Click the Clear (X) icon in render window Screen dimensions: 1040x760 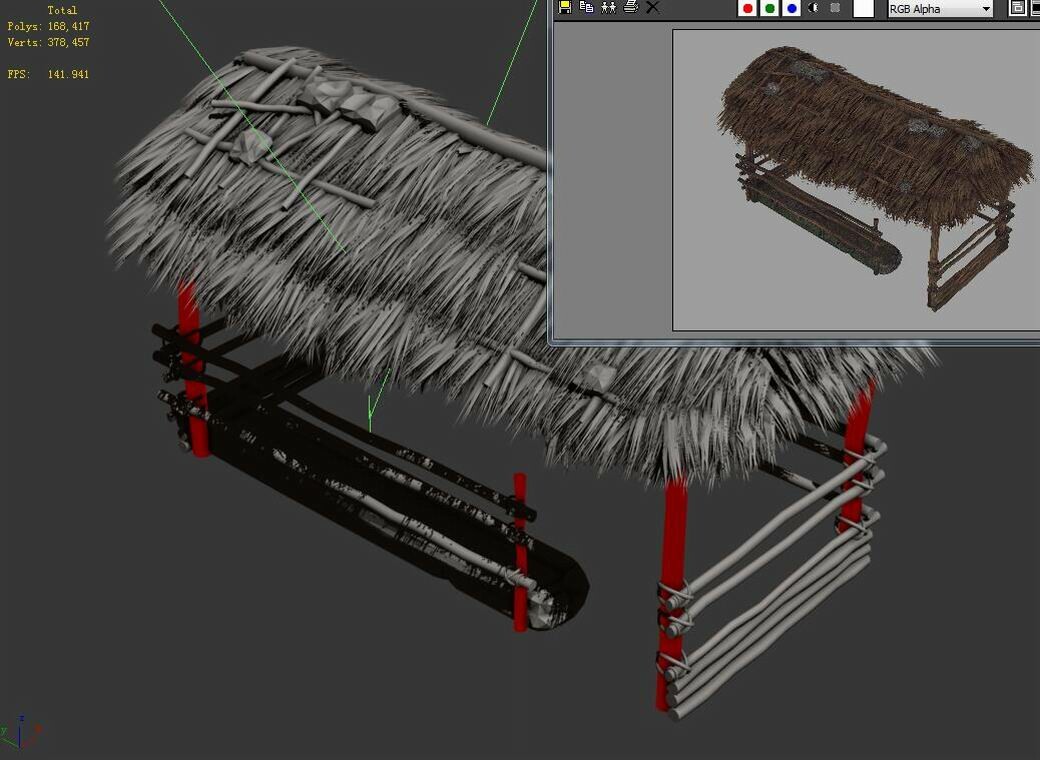tap(653, 7)
